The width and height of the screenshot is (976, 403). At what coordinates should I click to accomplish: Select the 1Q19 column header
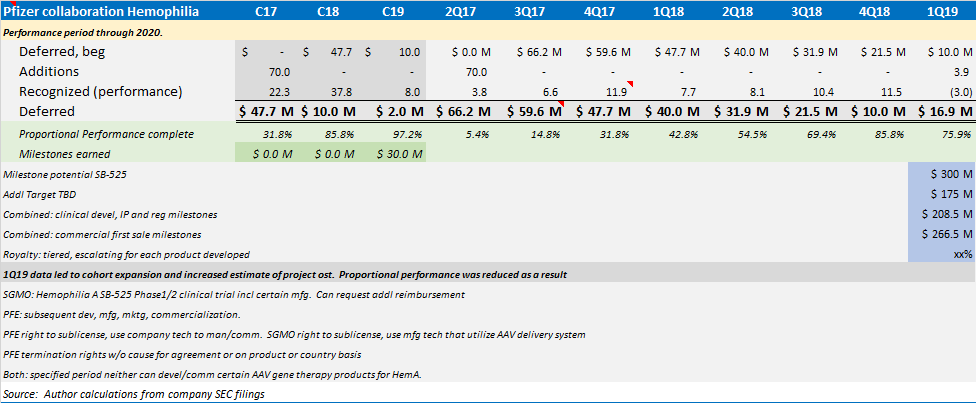942,12
